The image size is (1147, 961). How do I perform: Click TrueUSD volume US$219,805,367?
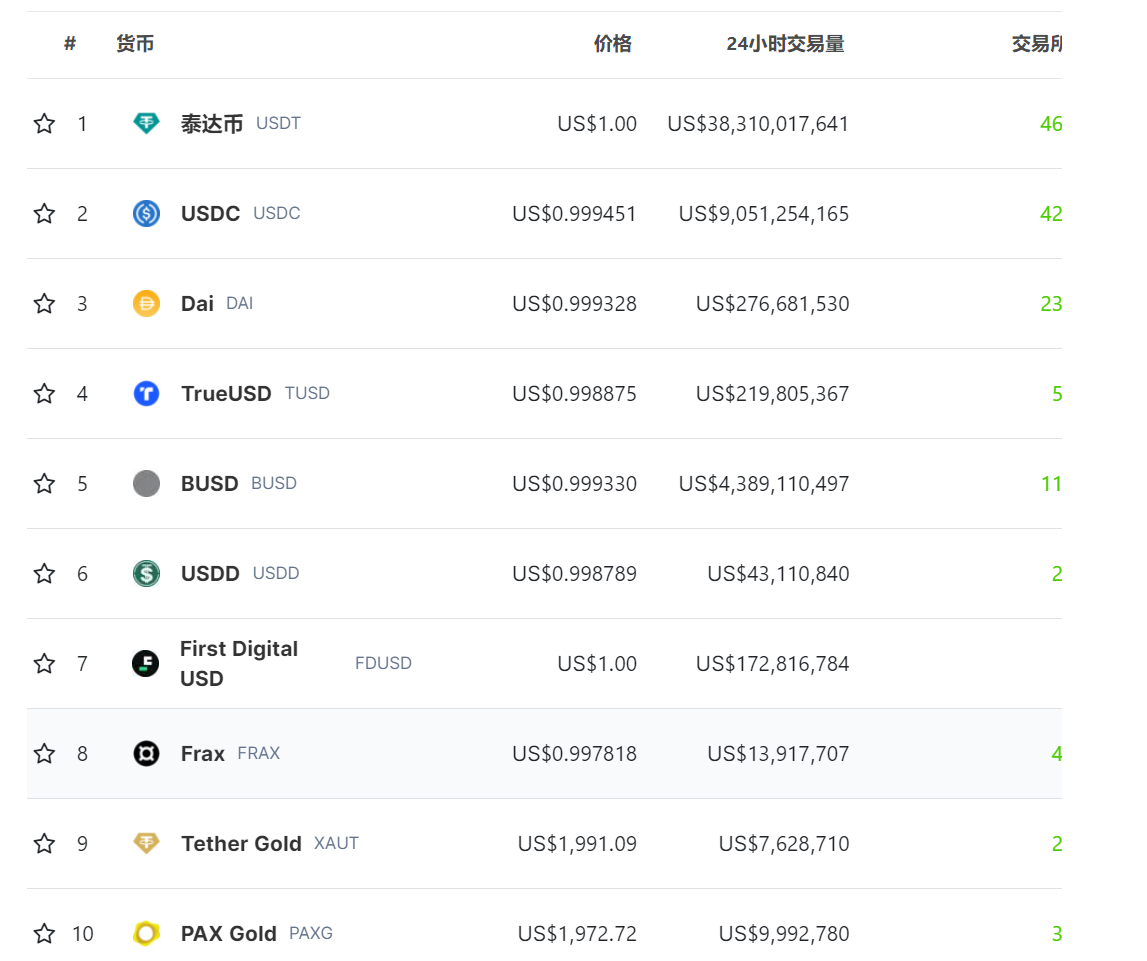point(772,393)
